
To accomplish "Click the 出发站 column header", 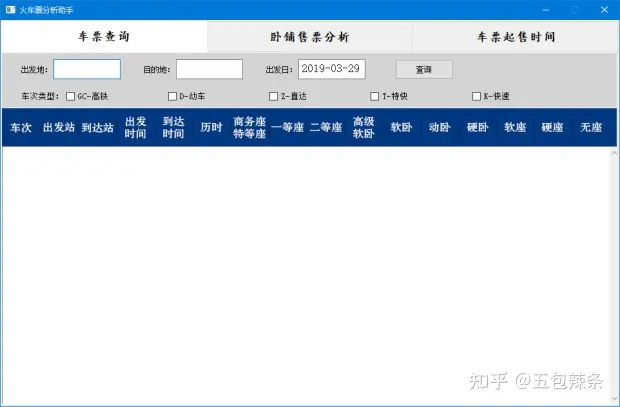I will [59, 127].
